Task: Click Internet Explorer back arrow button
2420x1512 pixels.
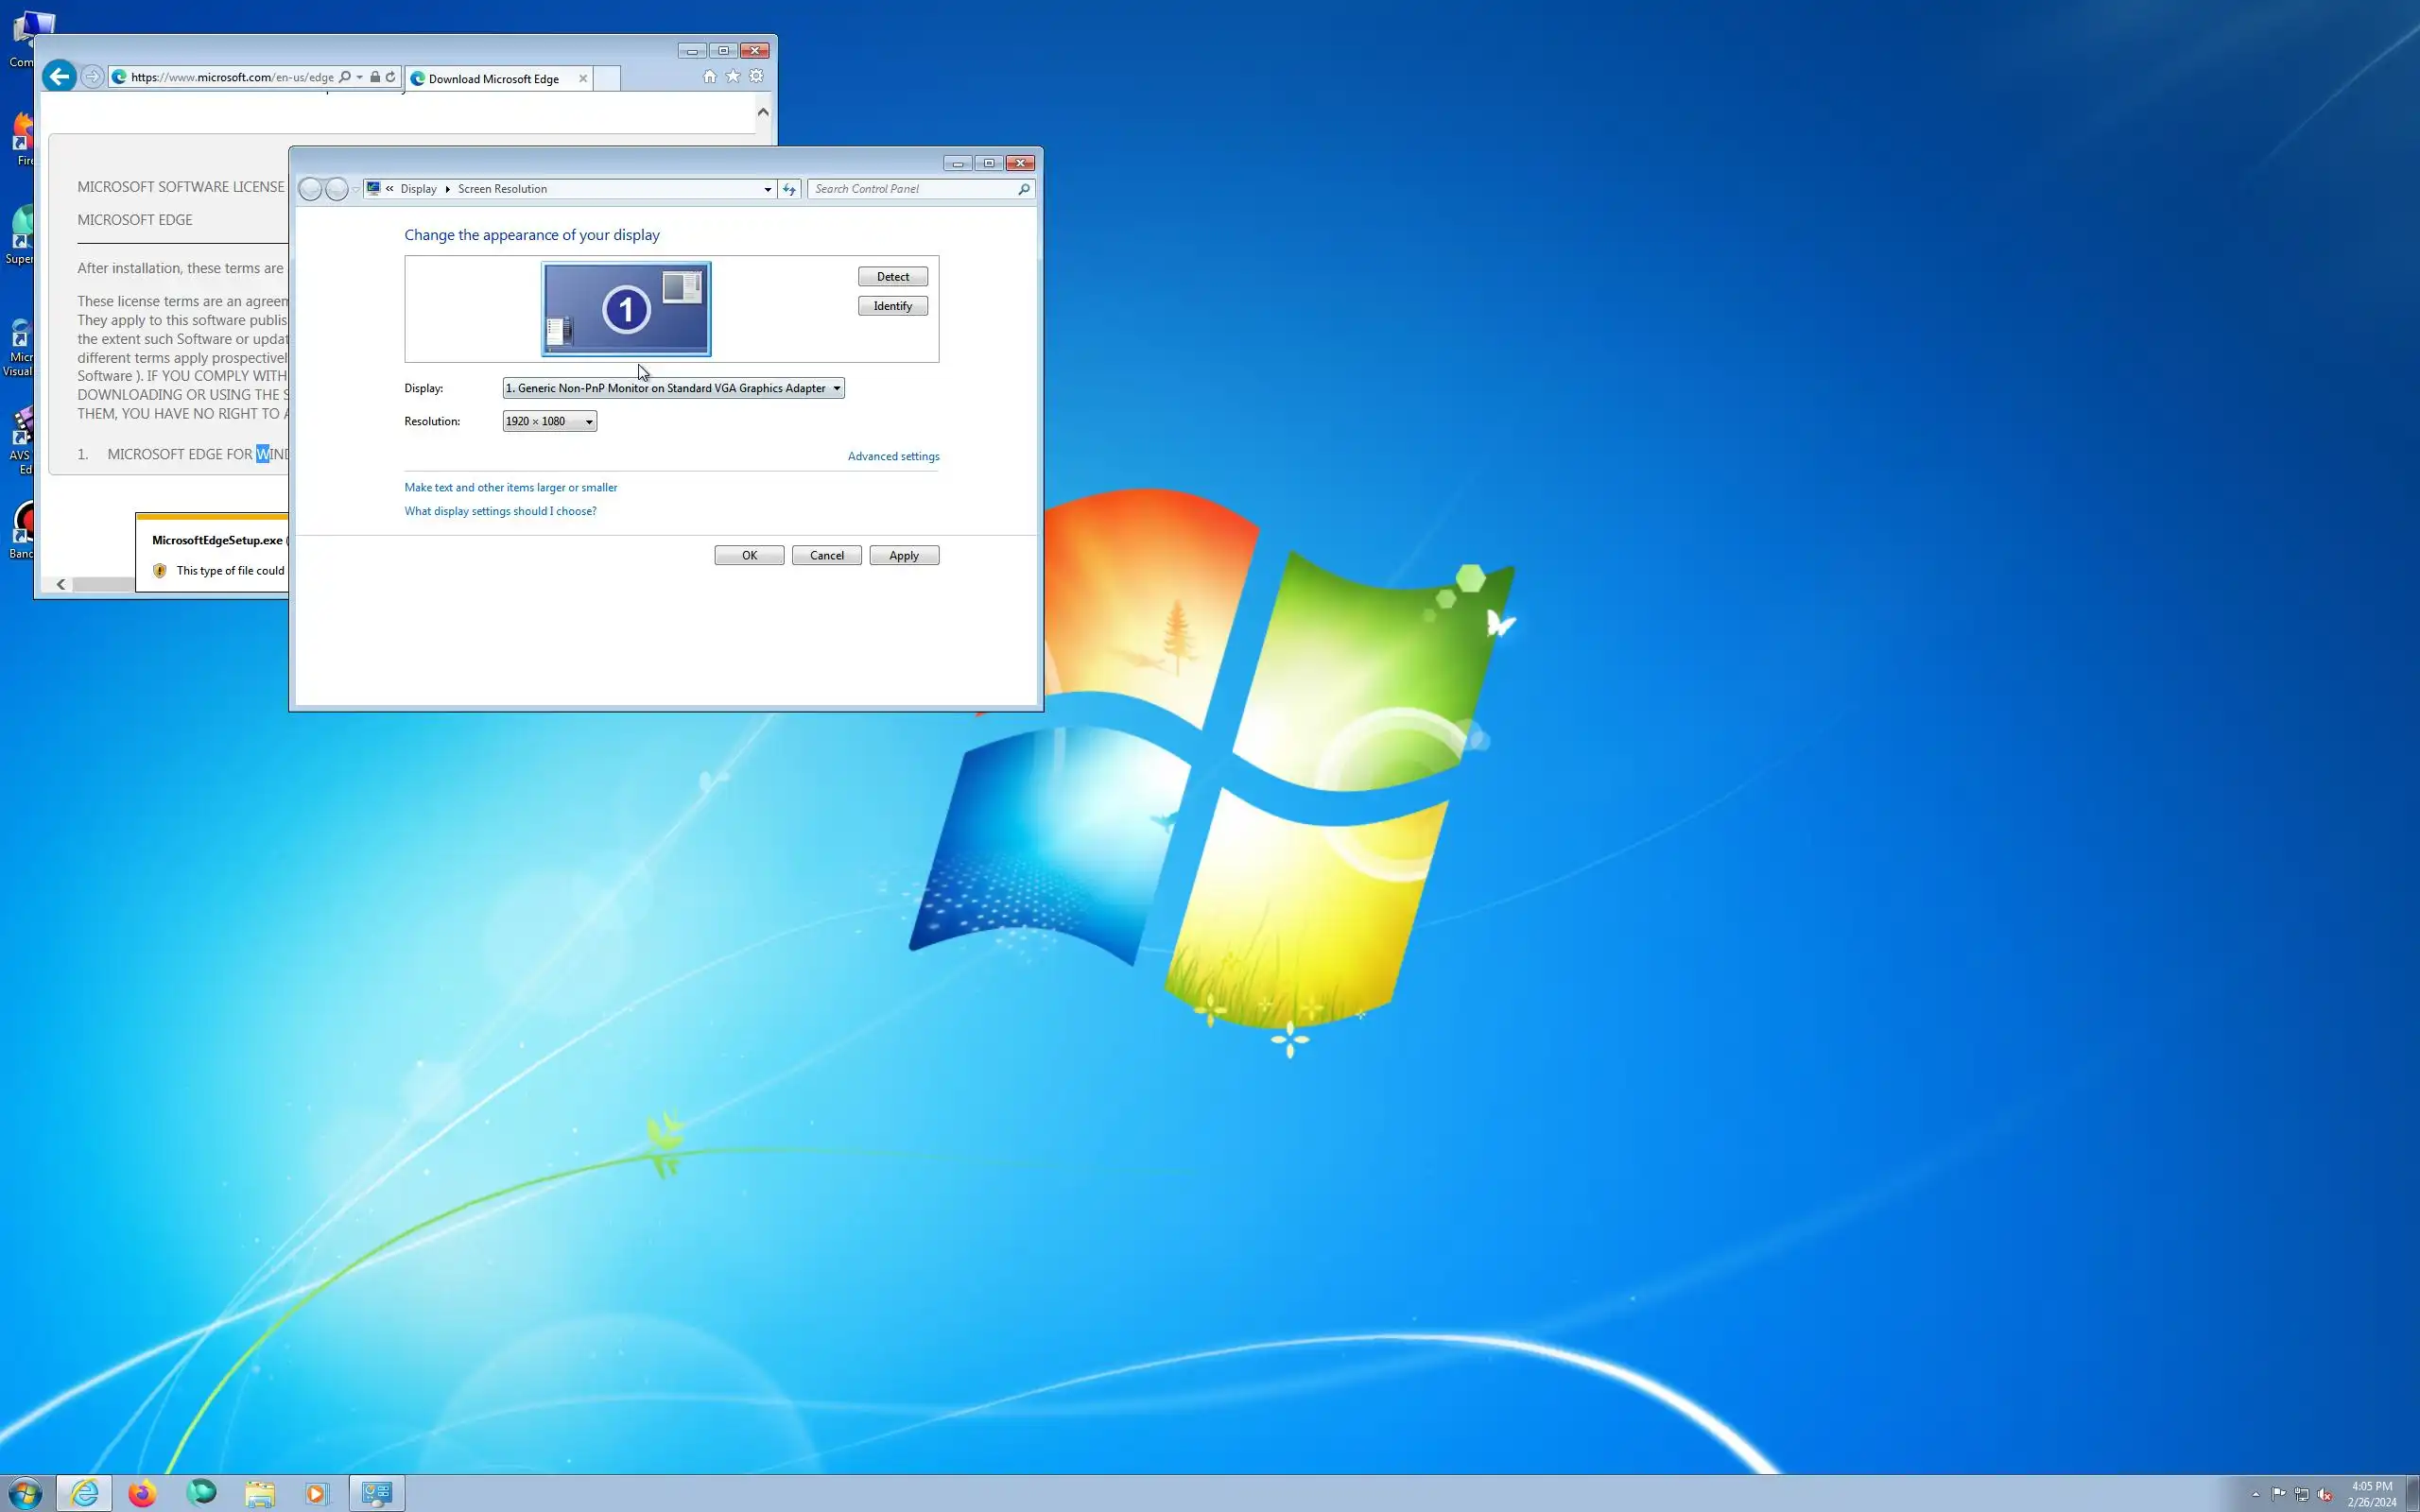Action: (60, 77)
